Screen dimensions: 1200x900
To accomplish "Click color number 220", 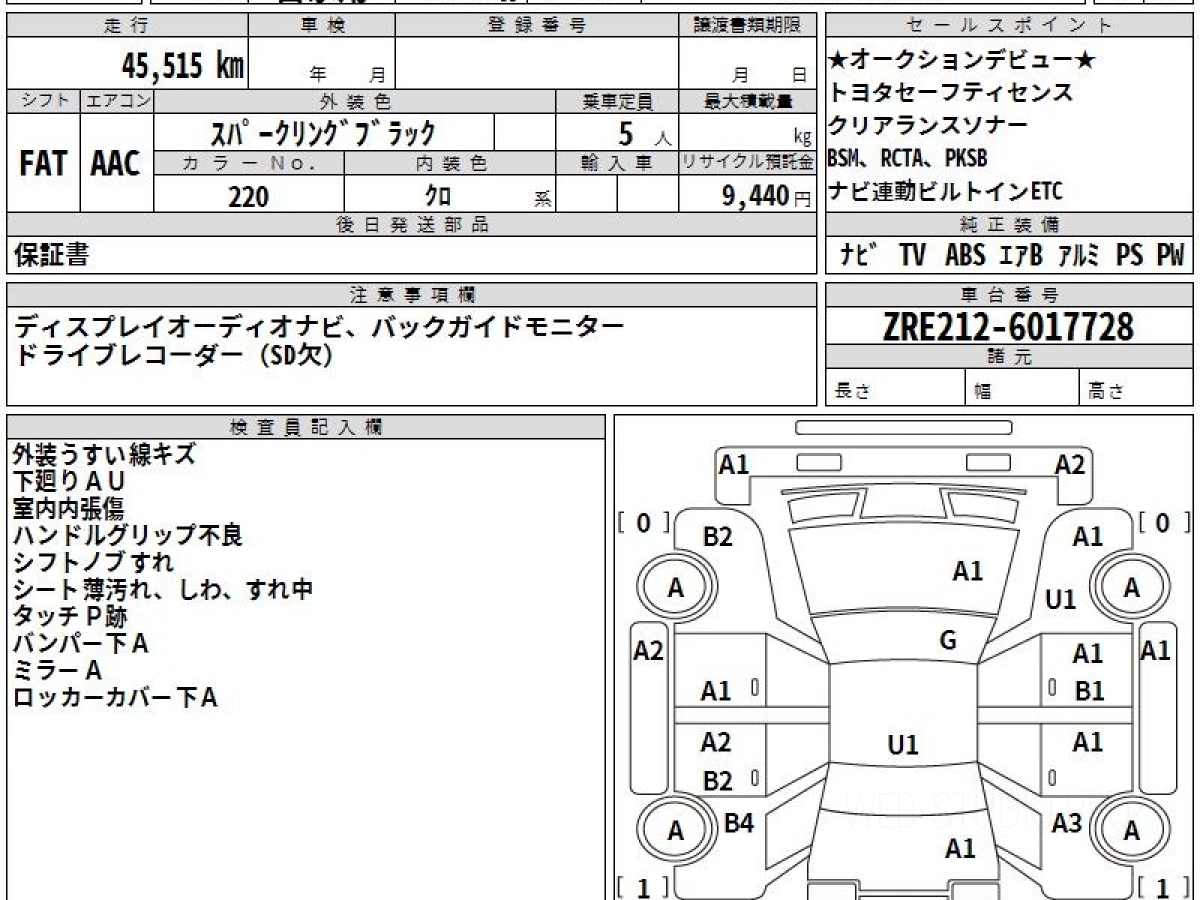I will click(248, 196).
